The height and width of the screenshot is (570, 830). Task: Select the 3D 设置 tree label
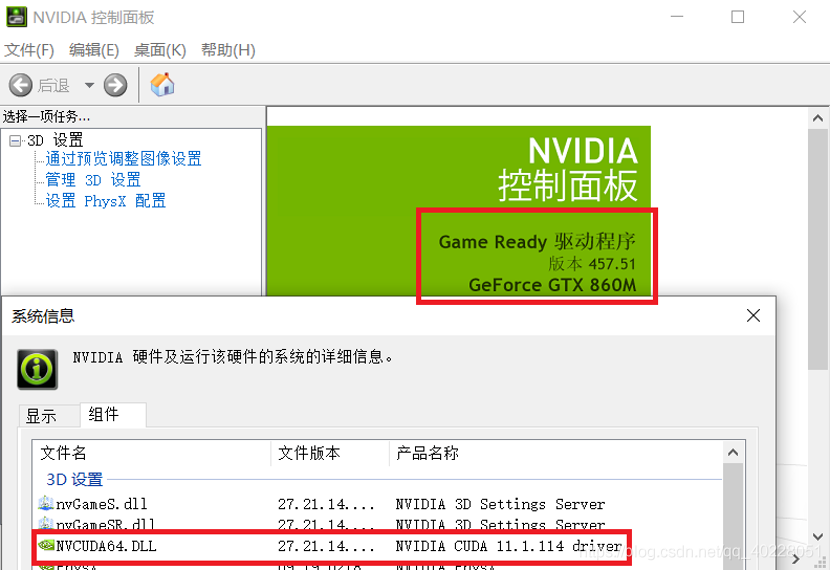(55, 140)
